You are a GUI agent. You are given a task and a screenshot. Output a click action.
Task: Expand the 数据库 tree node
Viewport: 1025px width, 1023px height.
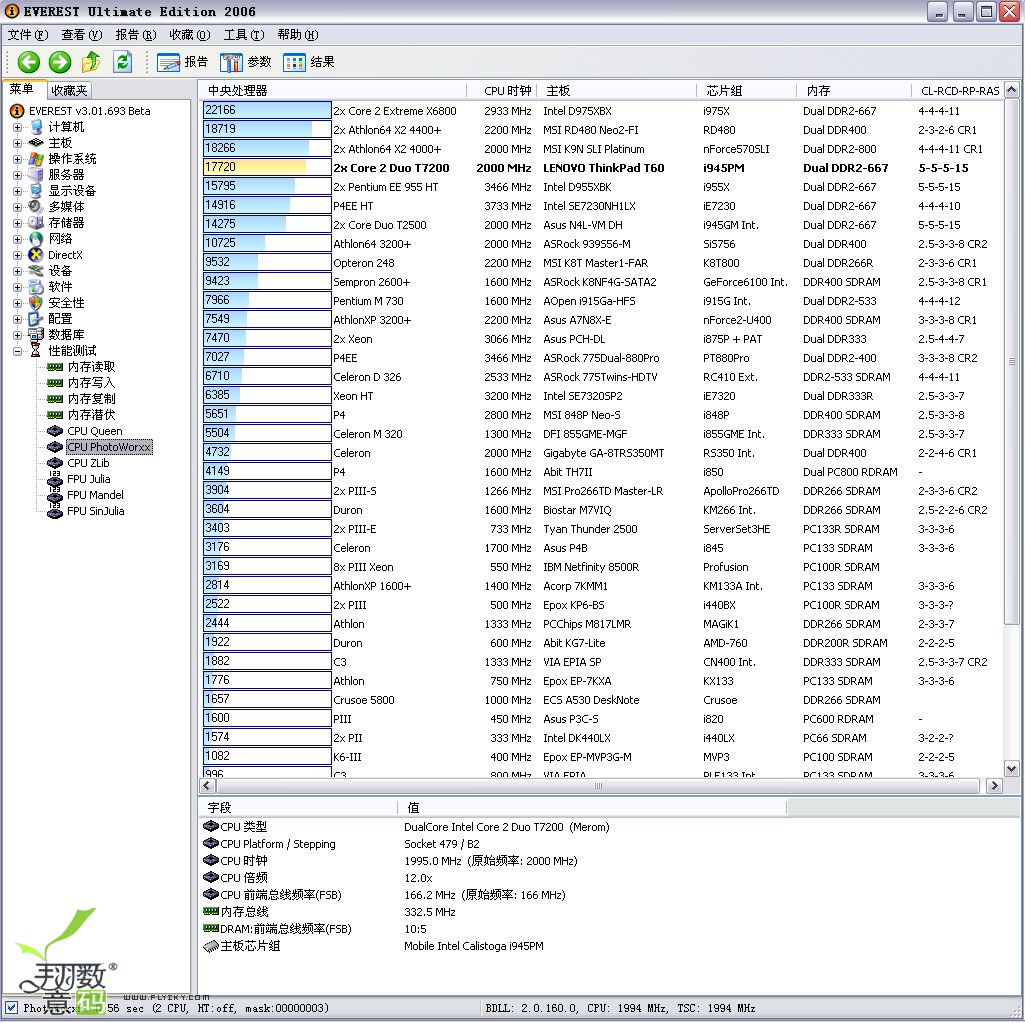pyautogui.click(x=17, y=335)
